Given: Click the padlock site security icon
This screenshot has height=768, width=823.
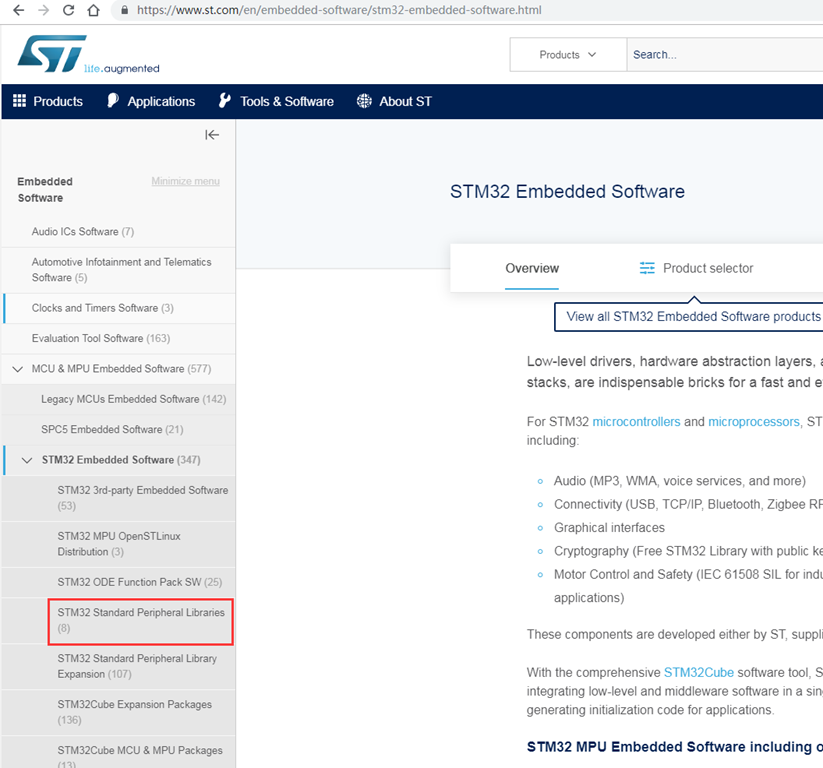Looking at the screenshot, I should (124, 10).
